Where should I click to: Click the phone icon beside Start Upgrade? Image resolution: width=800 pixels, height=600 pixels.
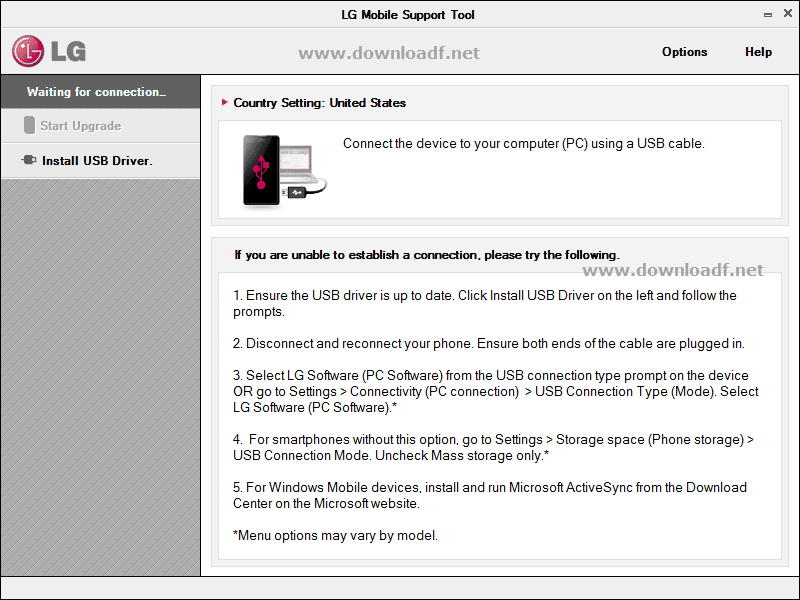pos(29,125)
